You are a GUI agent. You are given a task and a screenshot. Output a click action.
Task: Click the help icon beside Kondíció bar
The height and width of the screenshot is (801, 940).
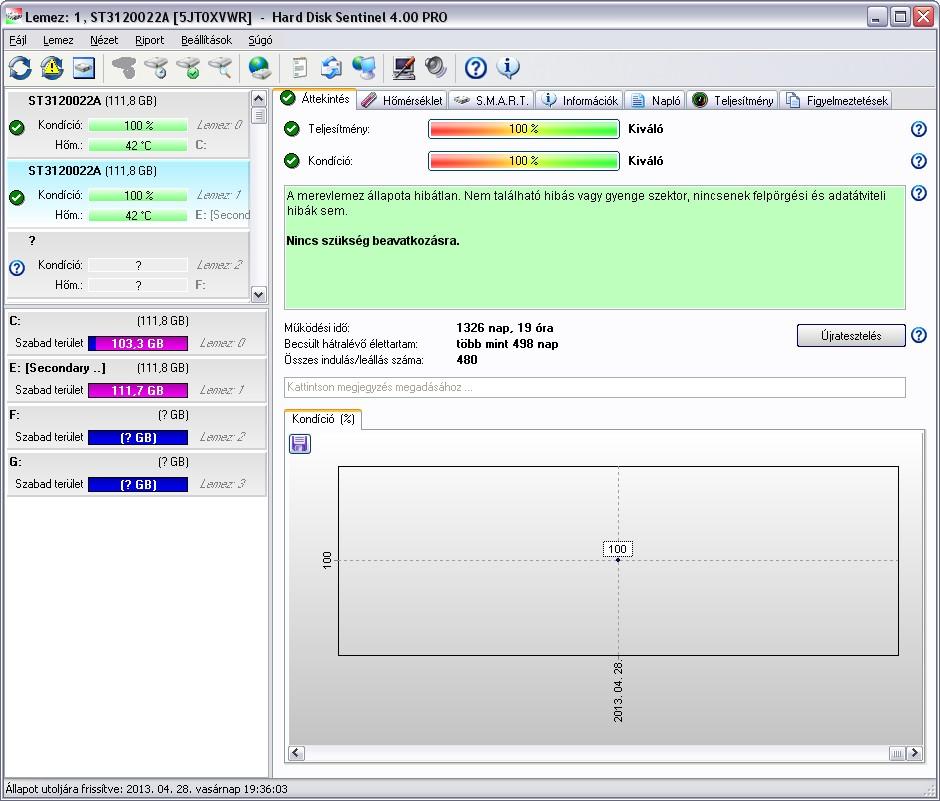tap(918, 161)
